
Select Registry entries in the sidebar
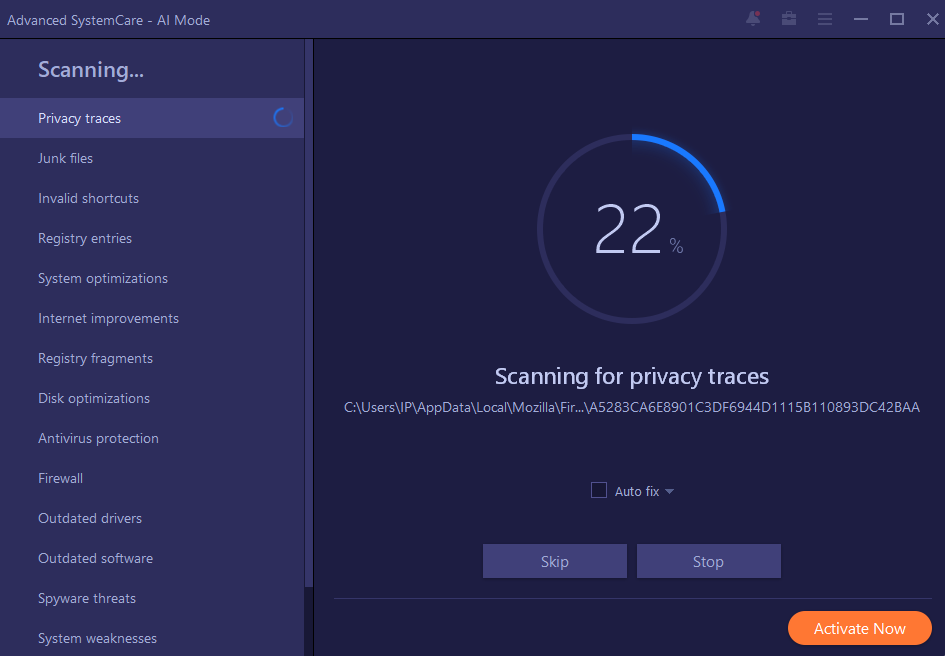click(x=85, y=238)
